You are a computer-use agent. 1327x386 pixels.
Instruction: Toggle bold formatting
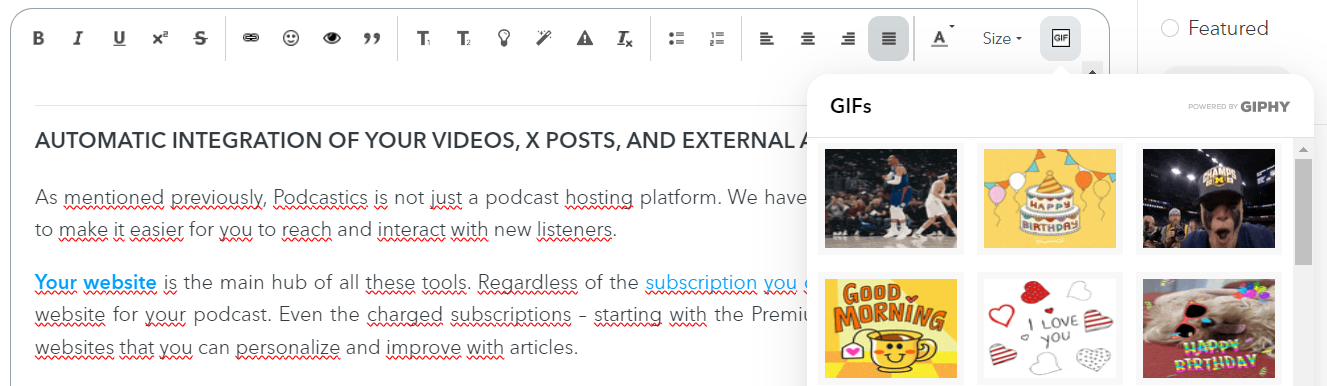pyautogui.click(x=38, y=39)
